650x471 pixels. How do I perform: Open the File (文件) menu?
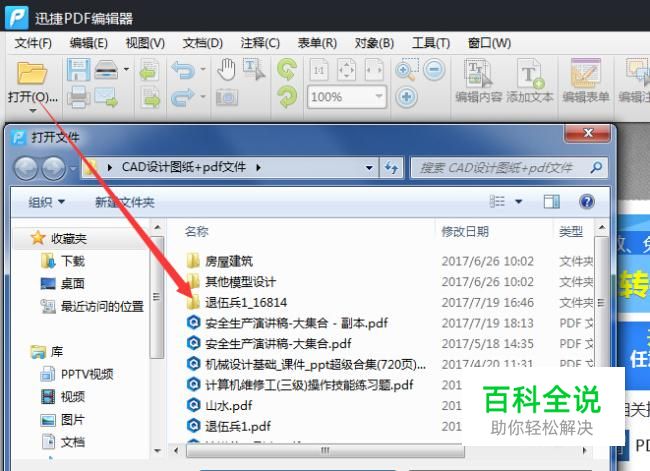tap(33, 43)
